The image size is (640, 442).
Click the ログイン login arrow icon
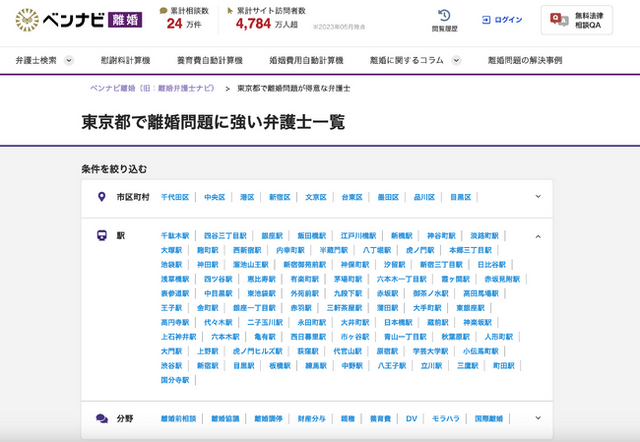(488, 20)
